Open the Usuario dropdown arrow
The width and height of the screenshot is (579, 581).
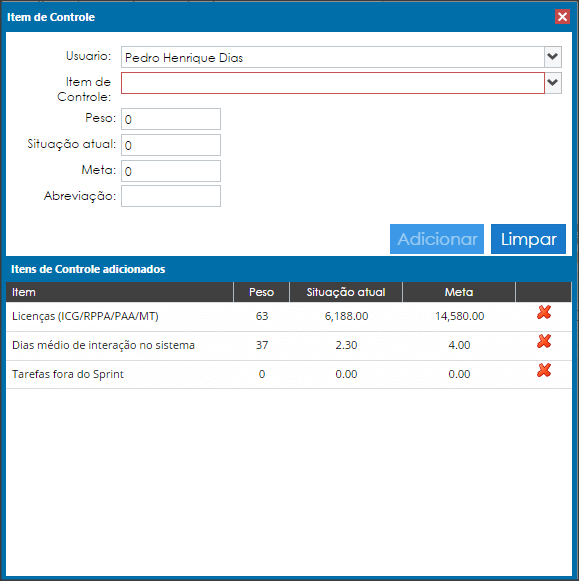click(x=553, y=57)
